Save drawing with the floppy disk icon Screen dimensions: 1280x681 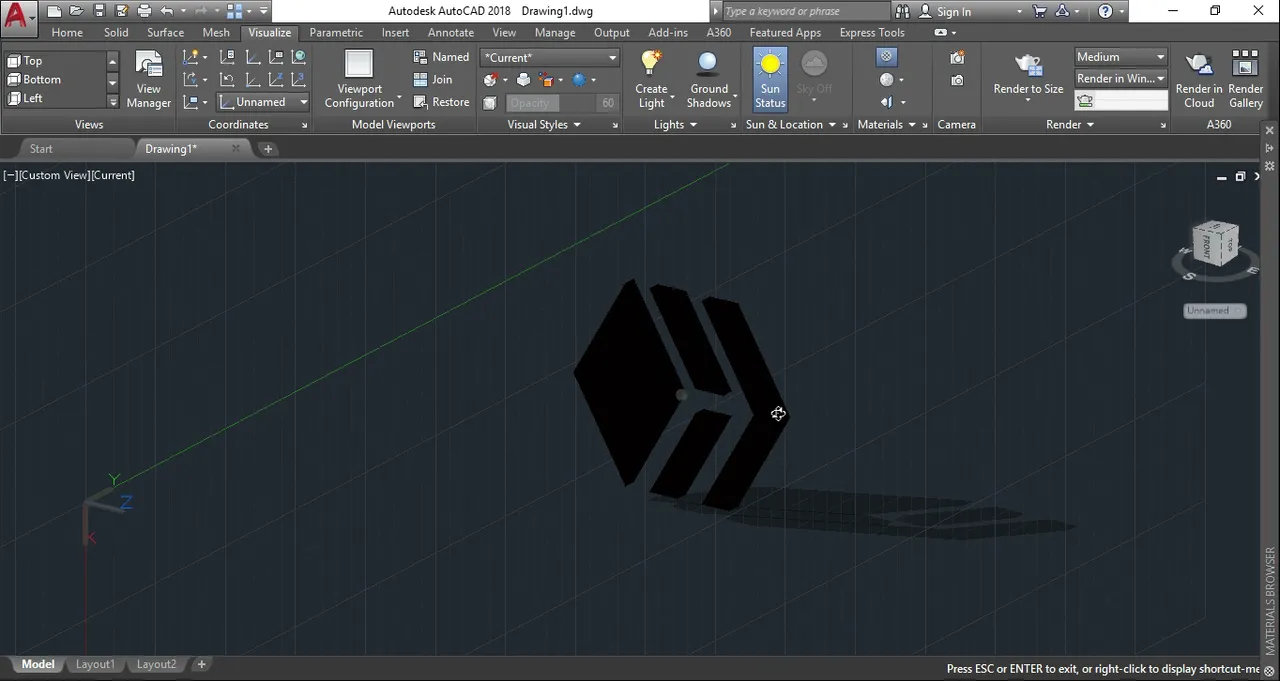(x=97, y=11)
